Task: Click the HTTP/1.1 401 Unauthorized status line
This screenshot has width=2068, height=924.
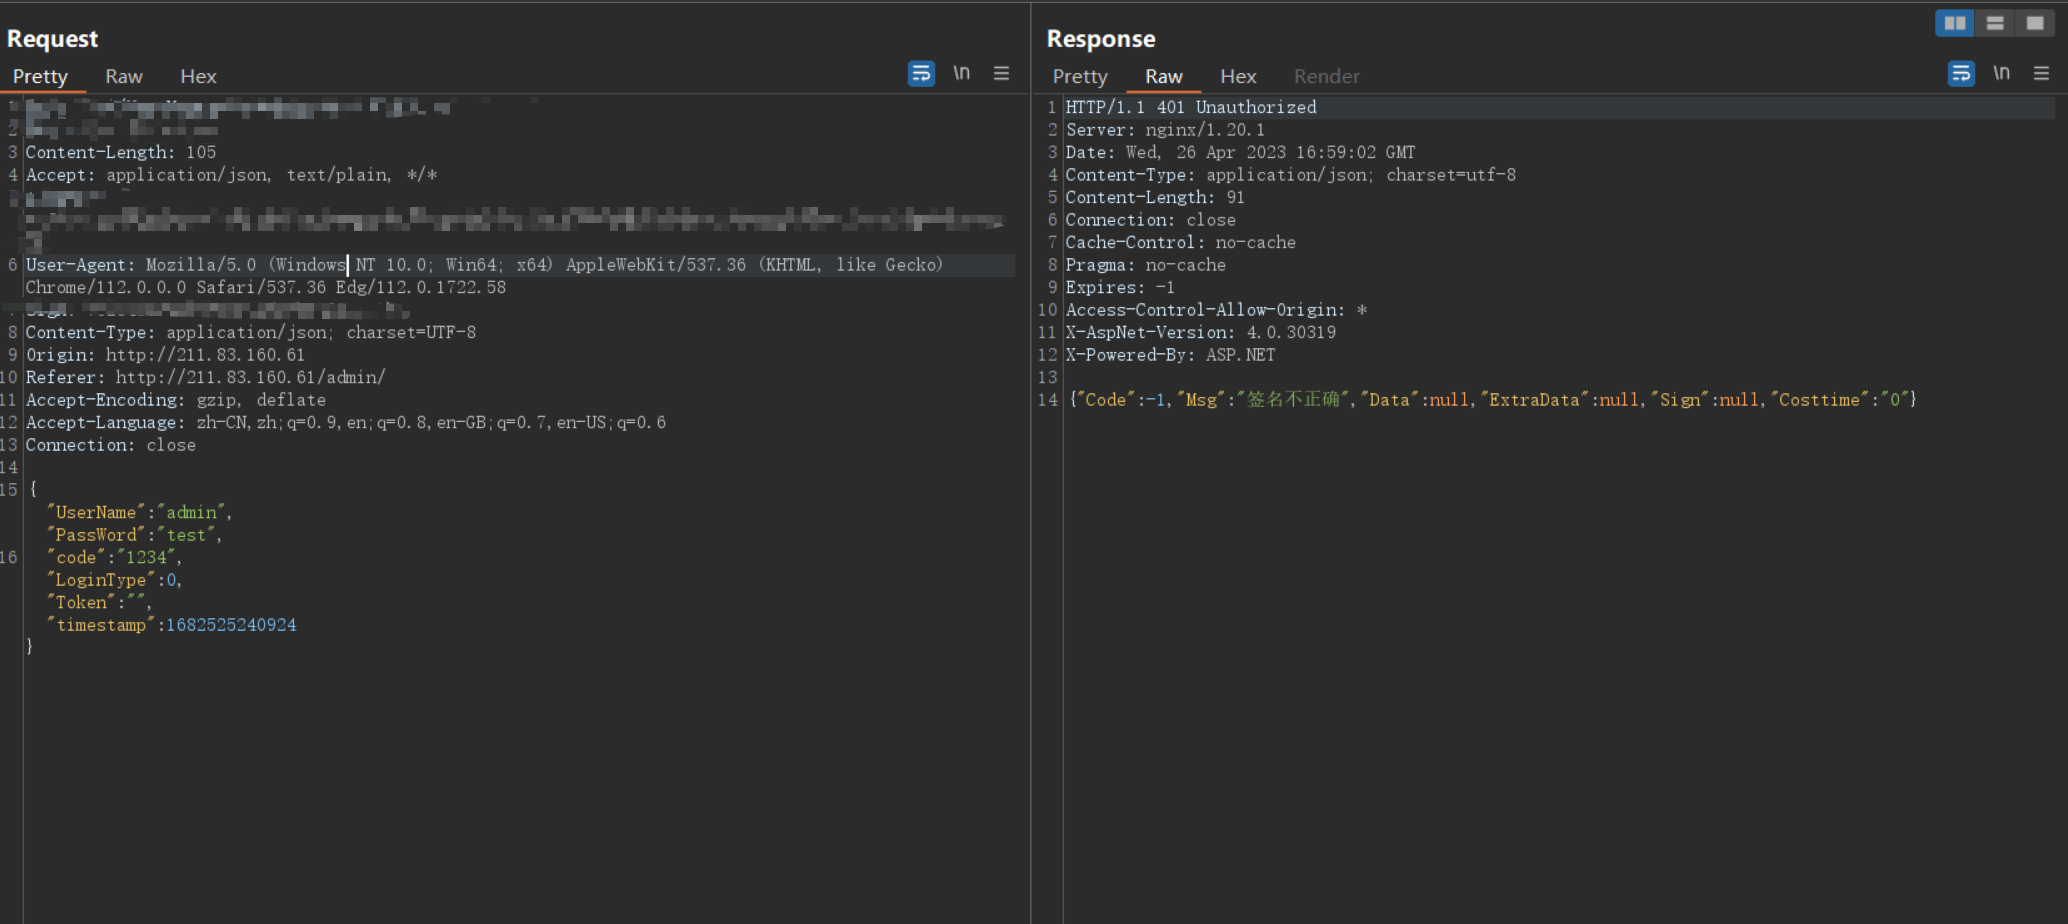Action: [1191, 107]
